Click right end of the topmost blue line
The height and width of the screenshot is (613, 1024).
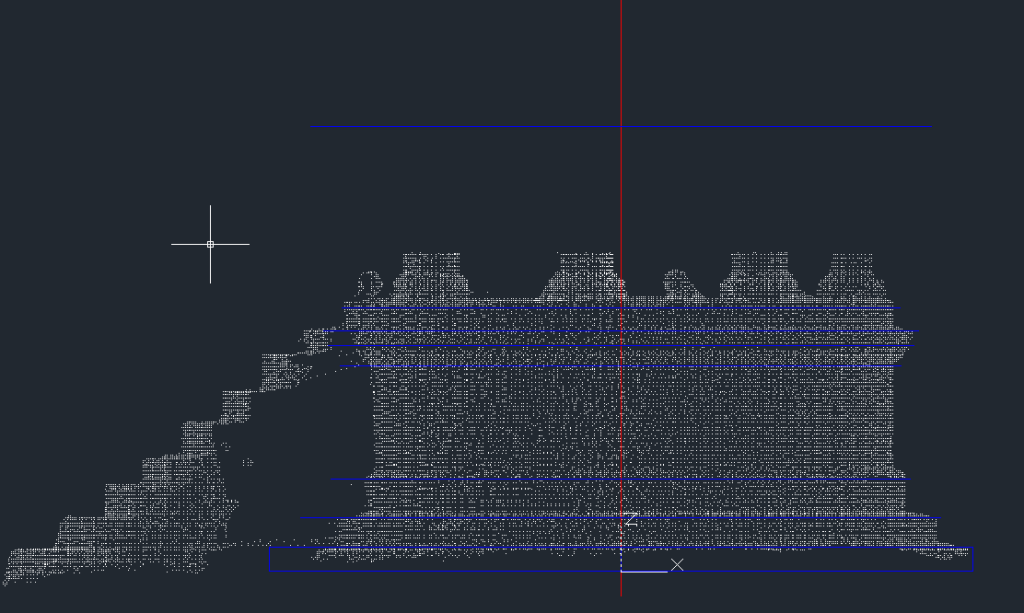coord(931,127)
